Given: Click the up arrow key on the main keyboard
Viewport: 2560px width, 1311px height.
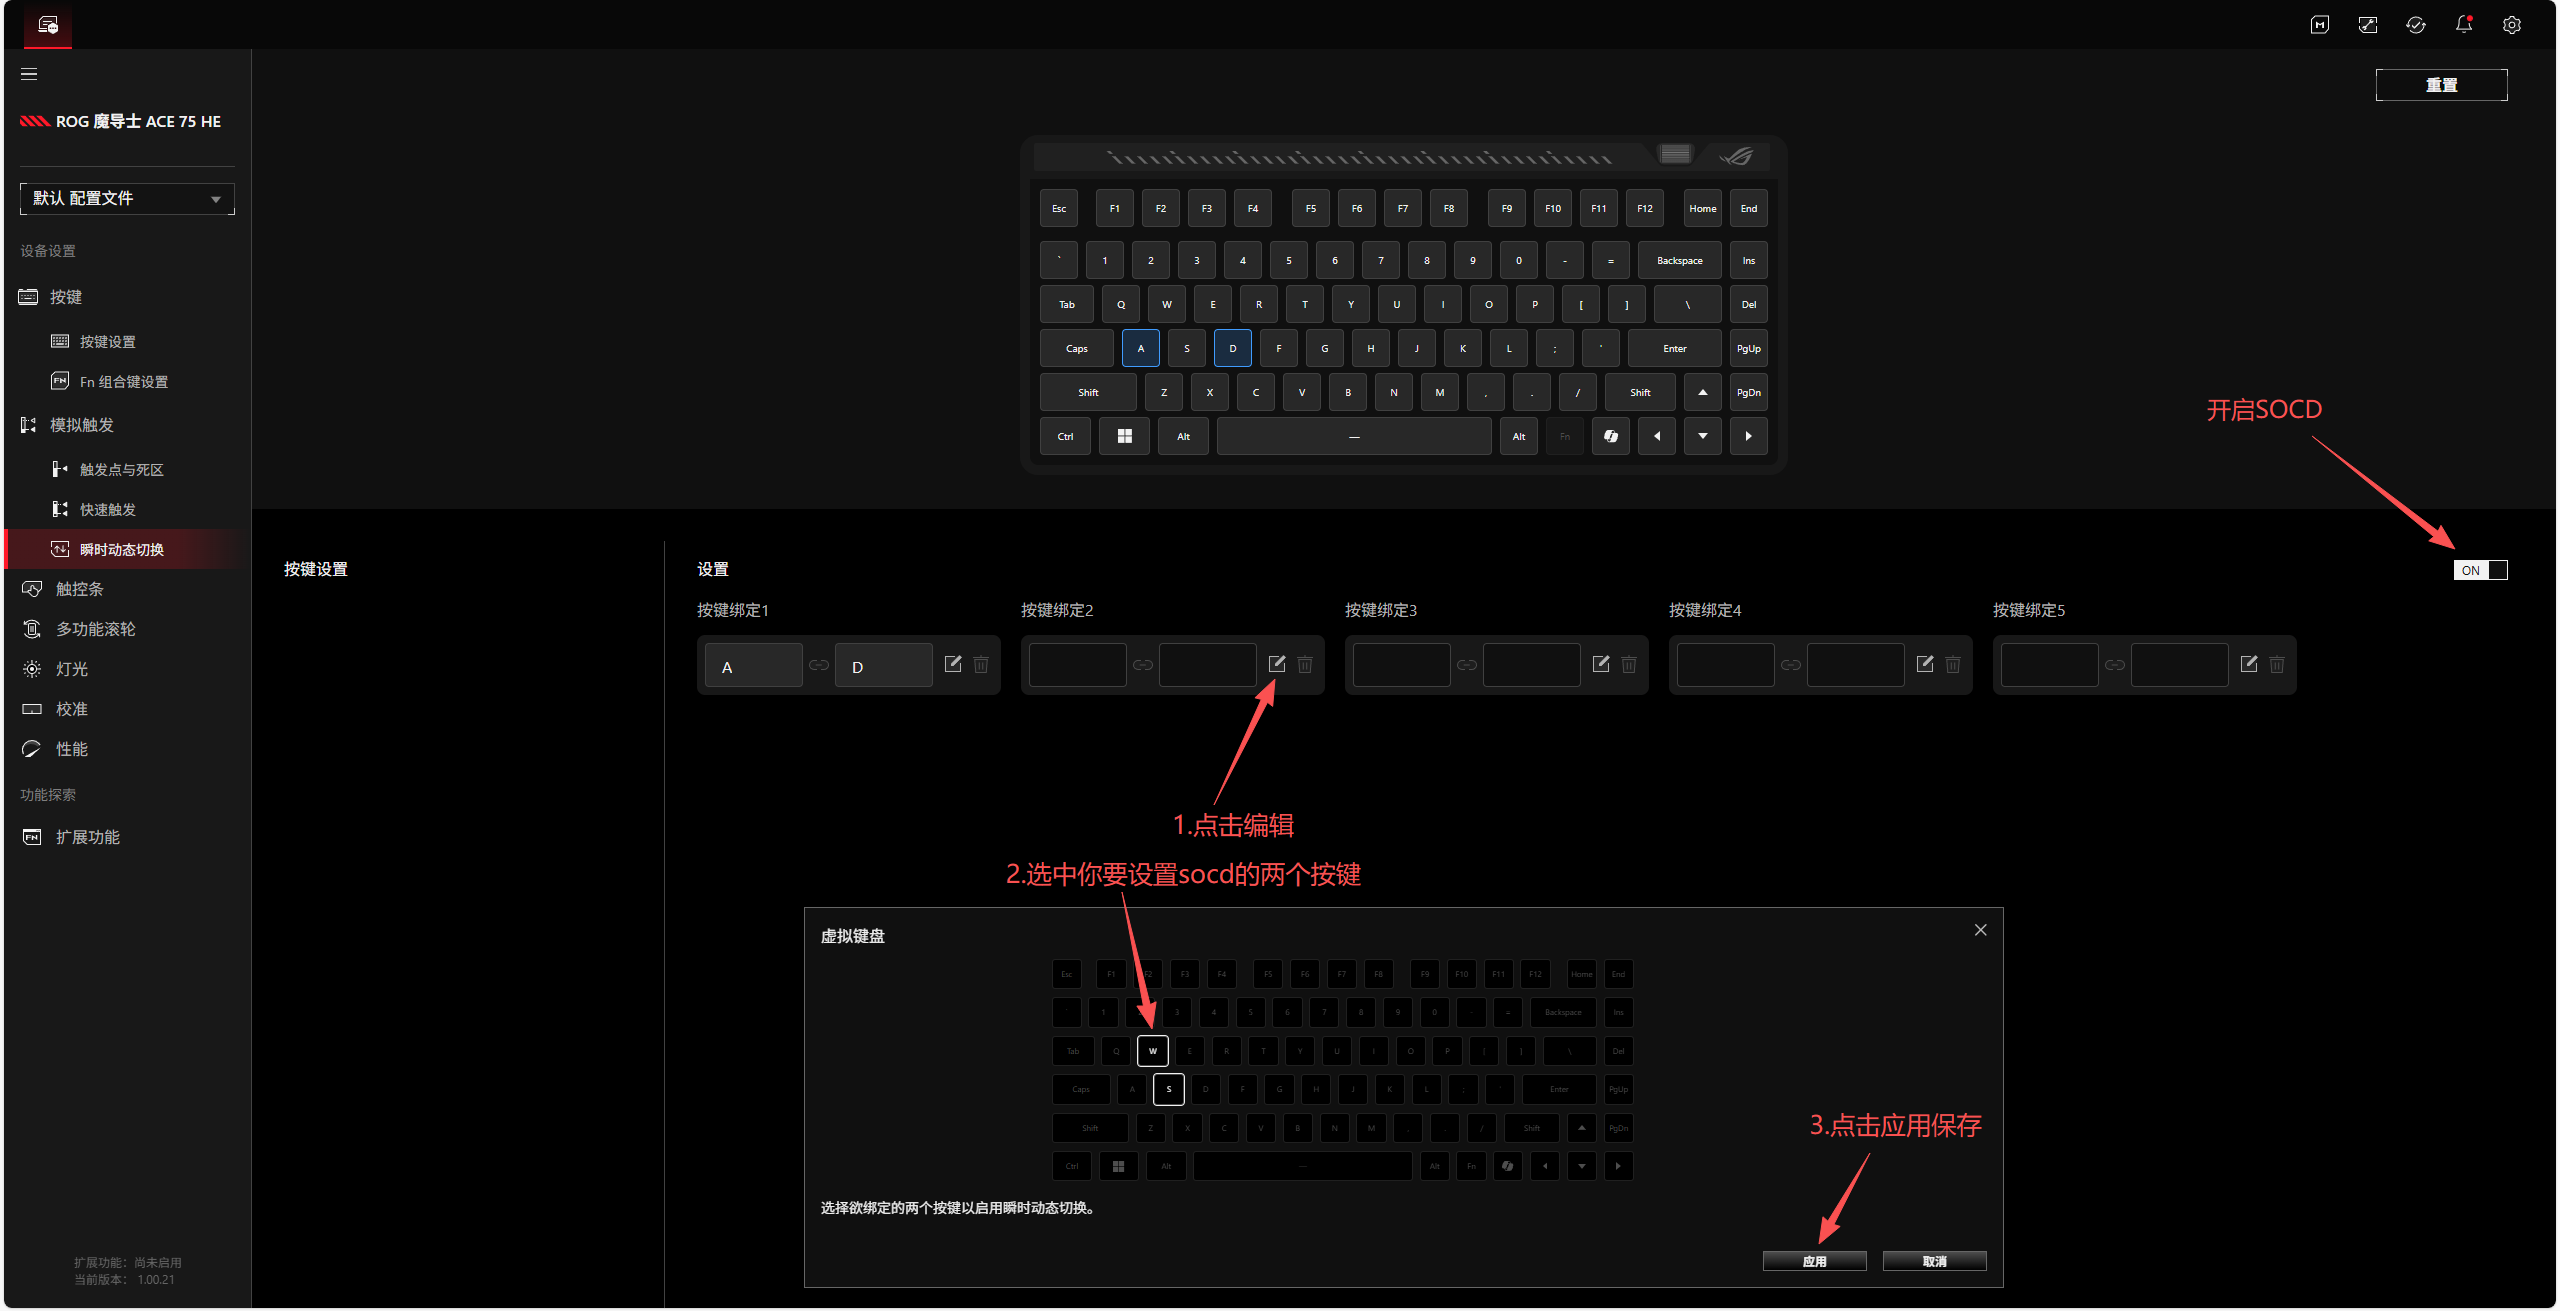Looking at the screenshot, I should click(1703, 393).
